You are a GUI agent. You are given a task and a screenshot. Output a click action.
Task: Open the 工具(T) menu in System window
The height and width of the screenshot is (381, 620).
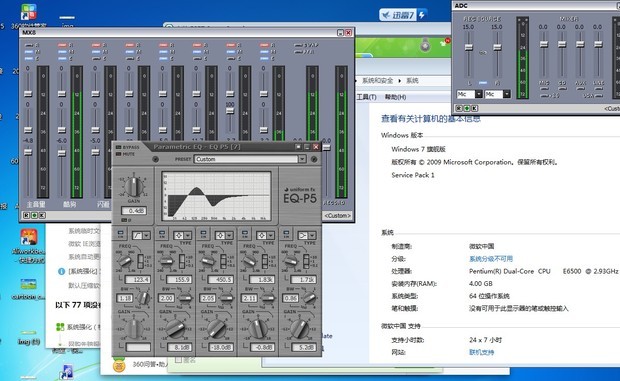[x=367, y=97]
